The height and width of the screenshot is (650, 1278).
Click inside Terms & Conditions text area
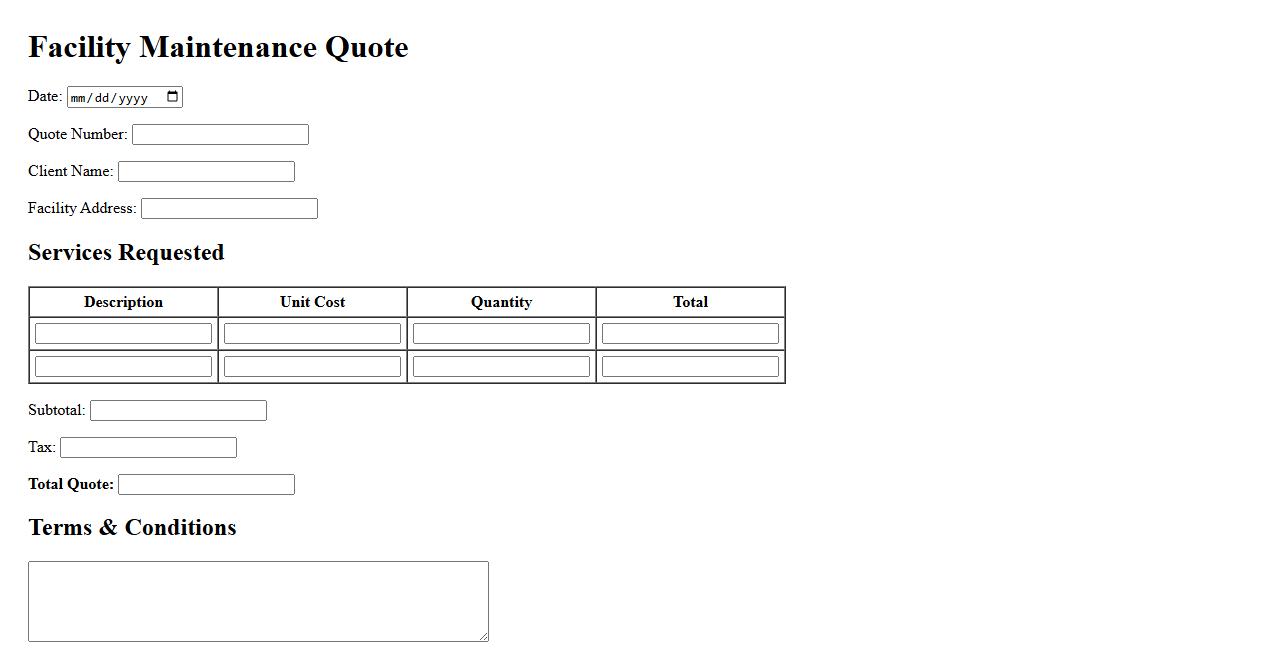tap(258, 601)
